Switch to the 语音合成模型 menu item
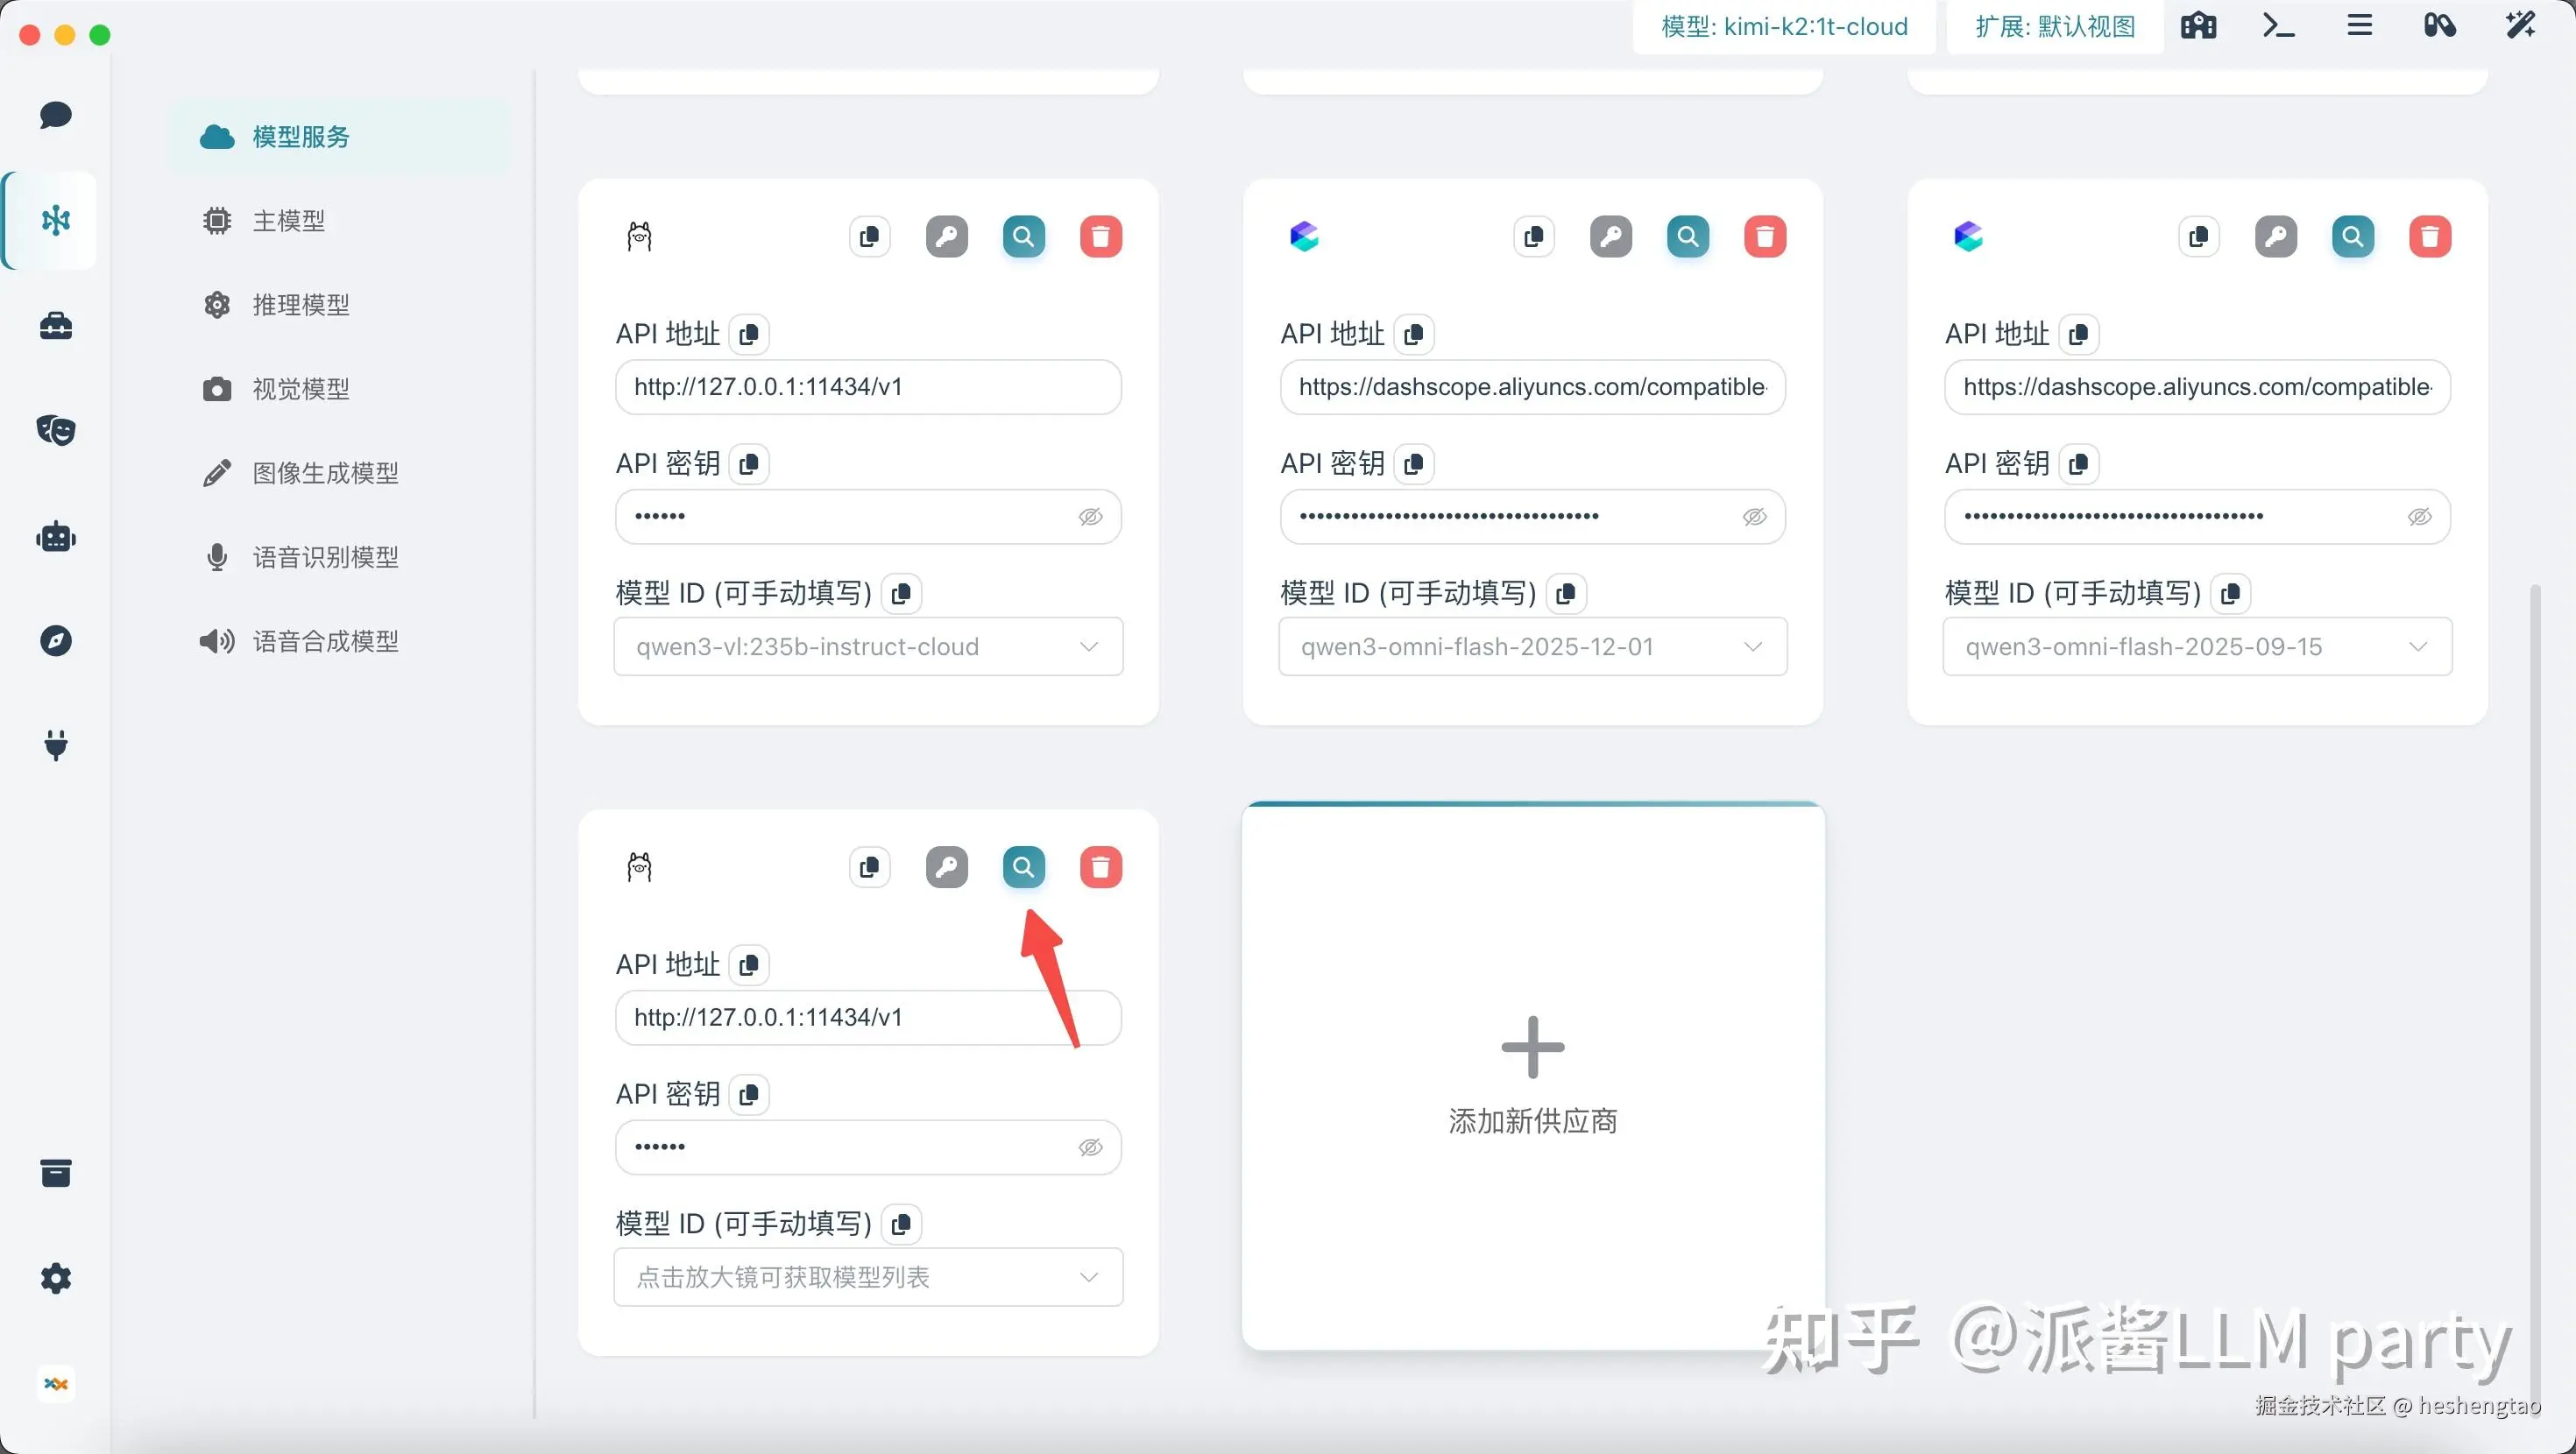Screen dimensions: 2576x1454 (x=324, y=641)
